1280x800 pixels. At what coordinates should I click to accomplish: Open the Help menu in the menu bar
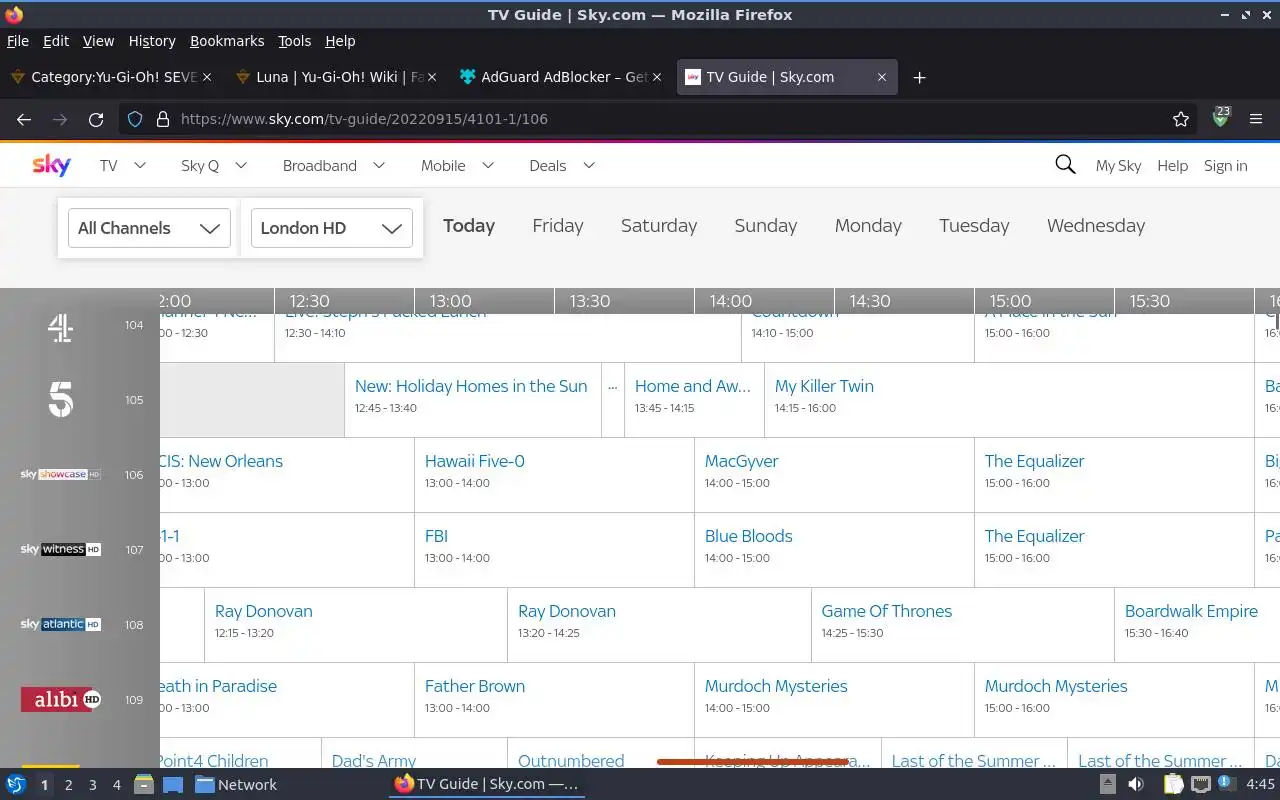point(340,41)
